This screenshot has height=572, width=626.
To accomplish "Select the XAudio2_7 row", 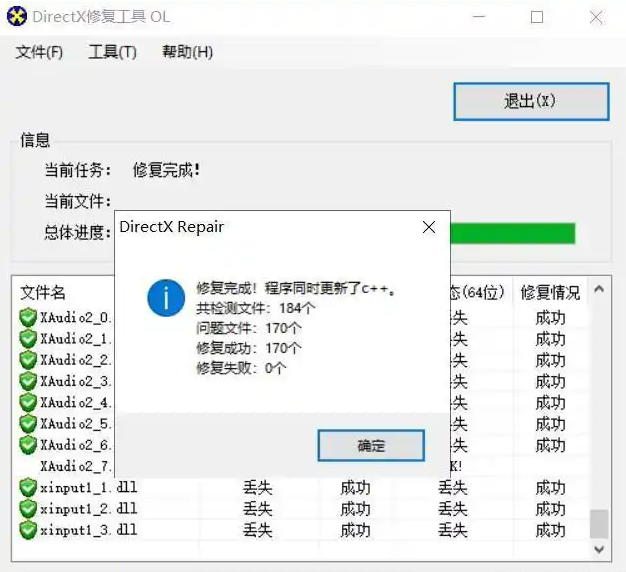I will point(76,466).
